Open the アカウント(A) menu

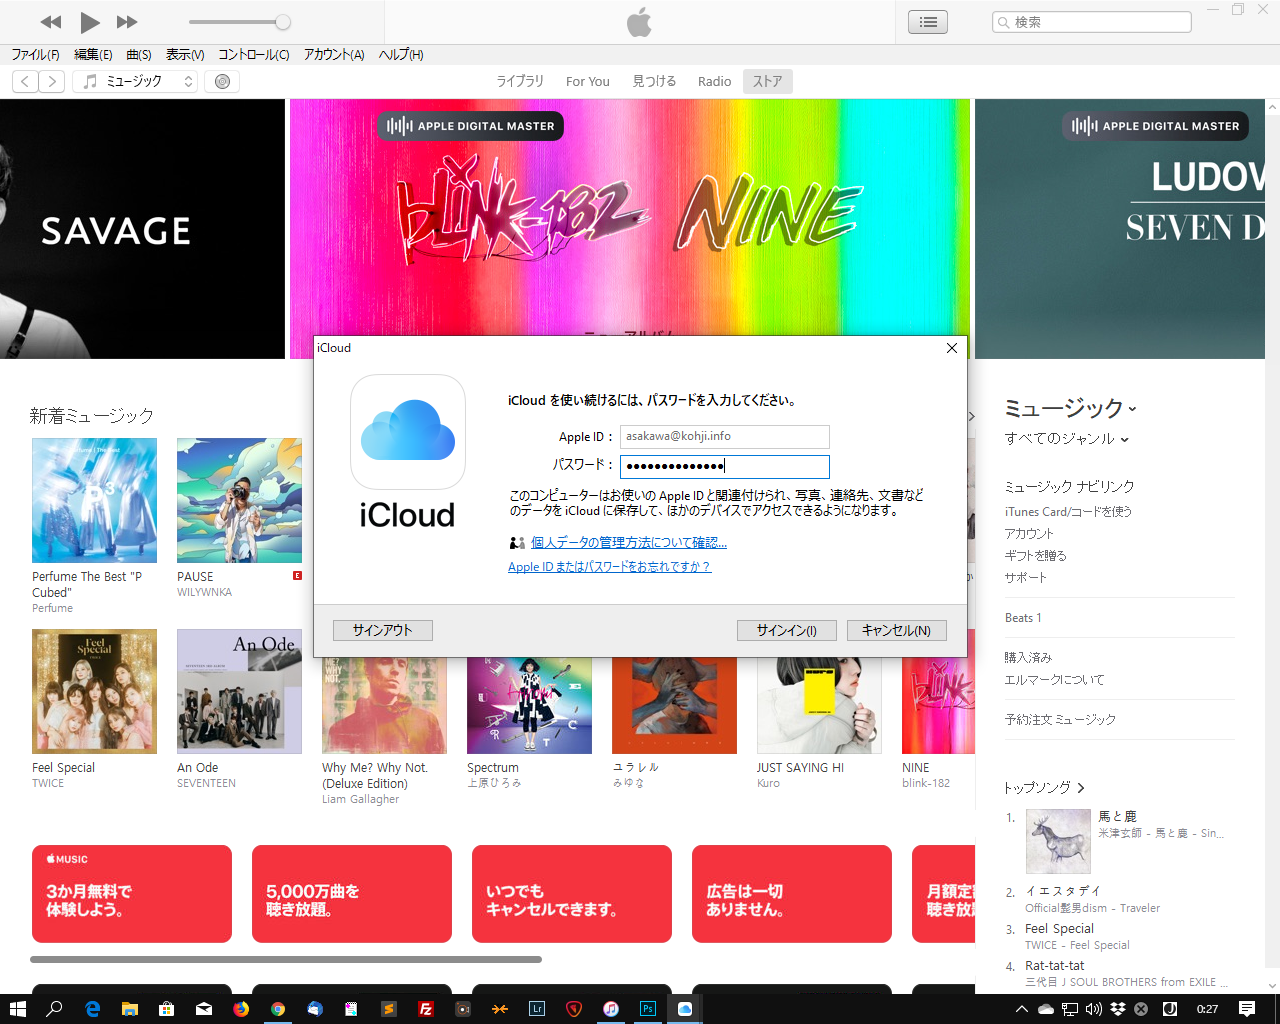tap(334, 55)
